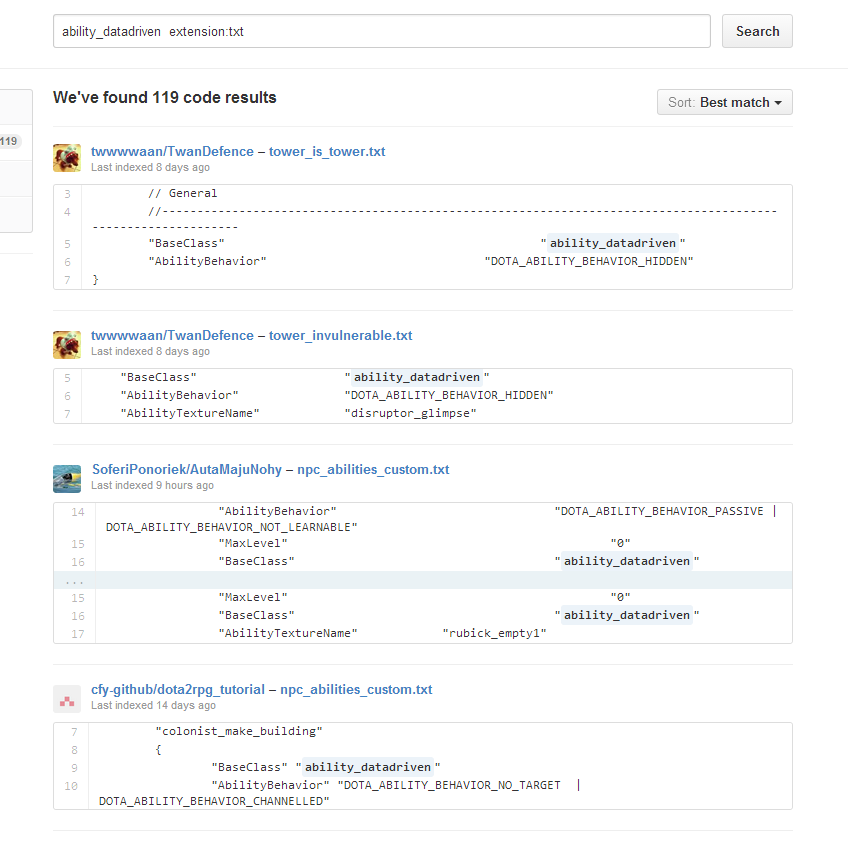This screenshot has width=848, height=843.
Task: Open the twwwwaan/TwanDefence link in the first result
Action: click(172, 152)
